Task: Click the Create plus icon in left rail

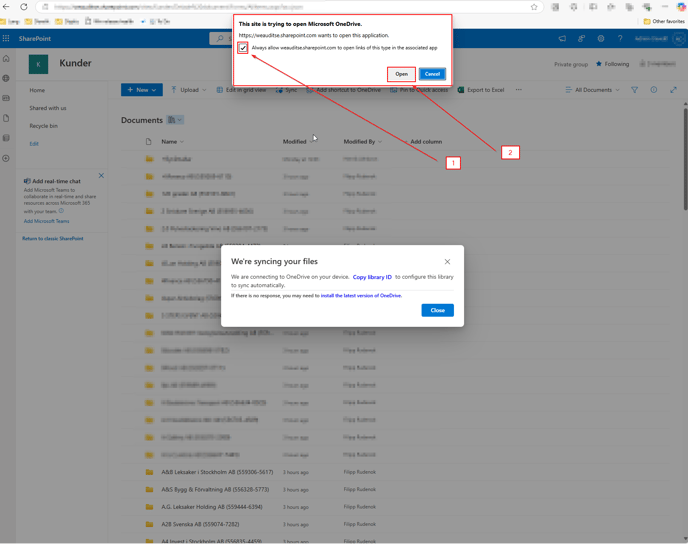Action: (x=6, y=158)
